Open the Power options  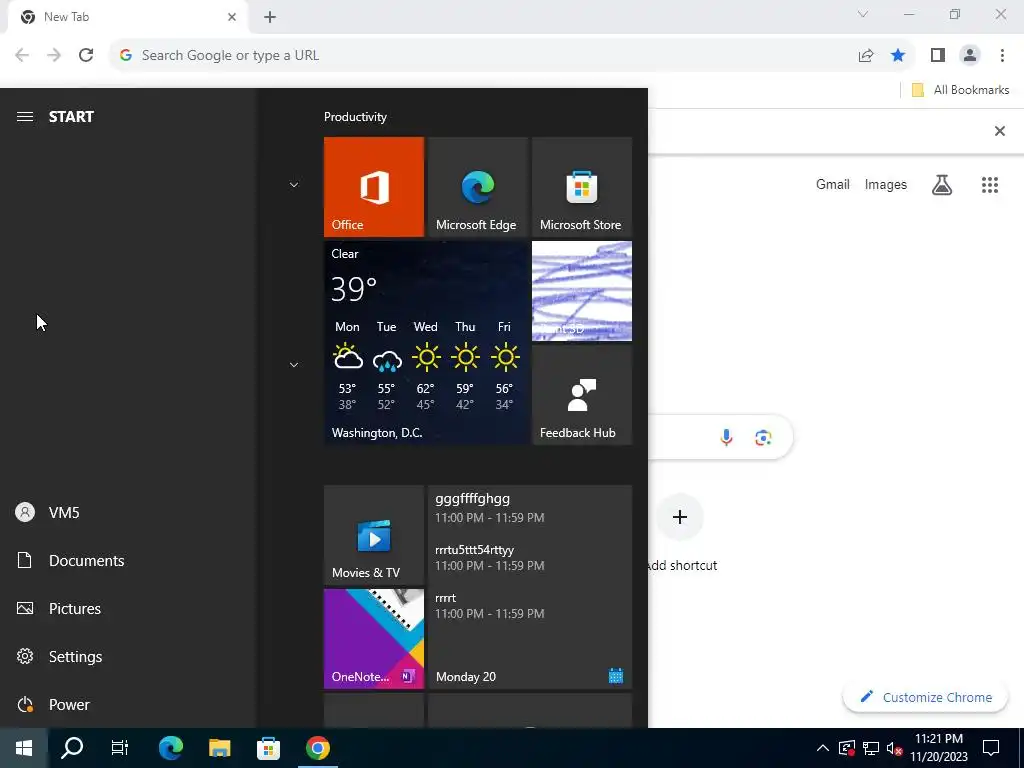tap(128, 705)
